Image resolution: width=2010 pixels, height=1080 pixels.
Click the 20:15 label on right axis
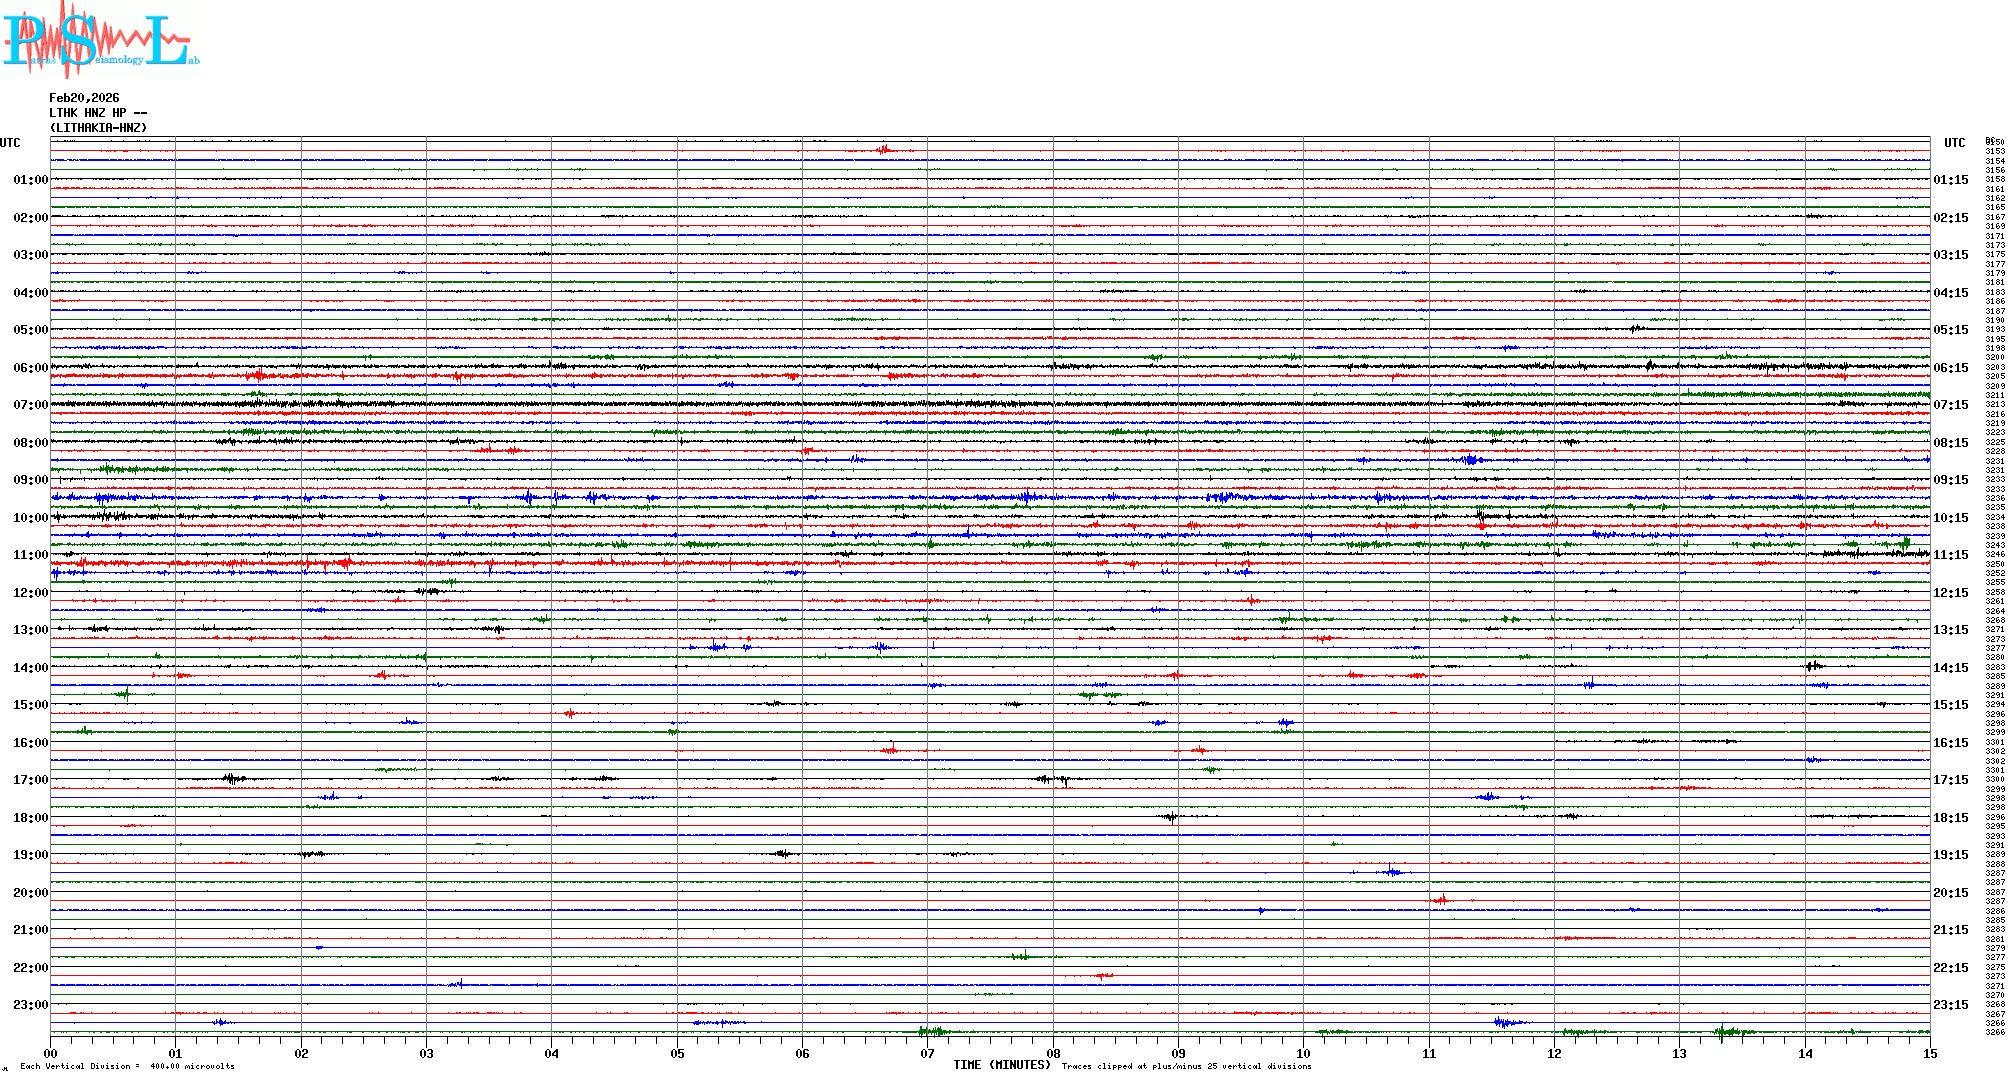click(1950, 893)
